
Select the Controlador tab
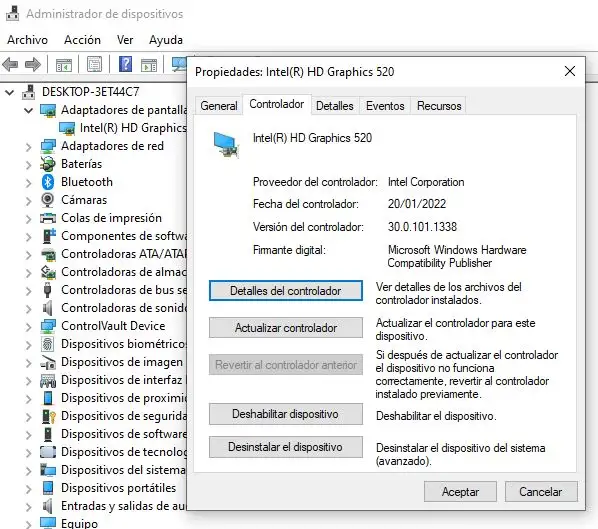click(277, 104)
